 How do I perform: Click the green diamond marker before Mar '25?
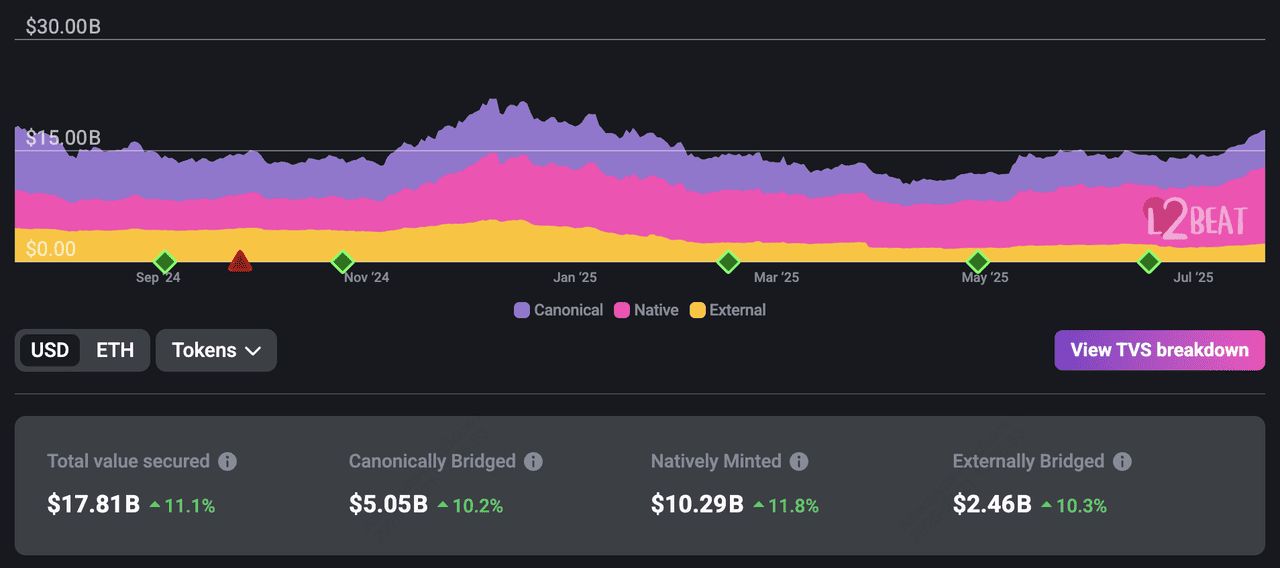click(728, 262)
